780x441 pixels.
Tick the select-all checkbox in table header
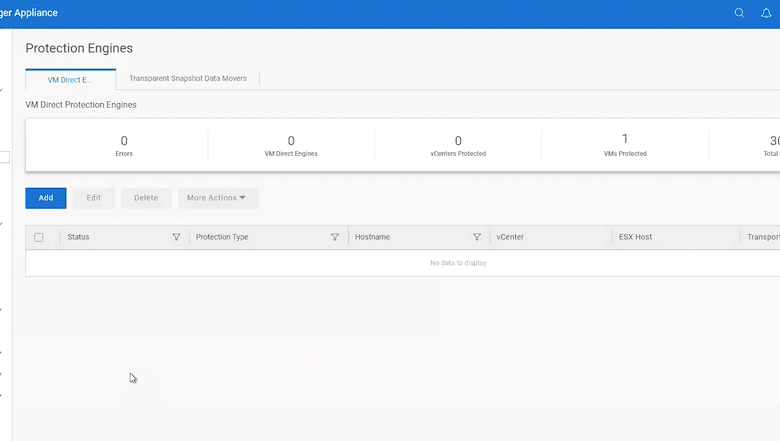[x=39, y=237]
